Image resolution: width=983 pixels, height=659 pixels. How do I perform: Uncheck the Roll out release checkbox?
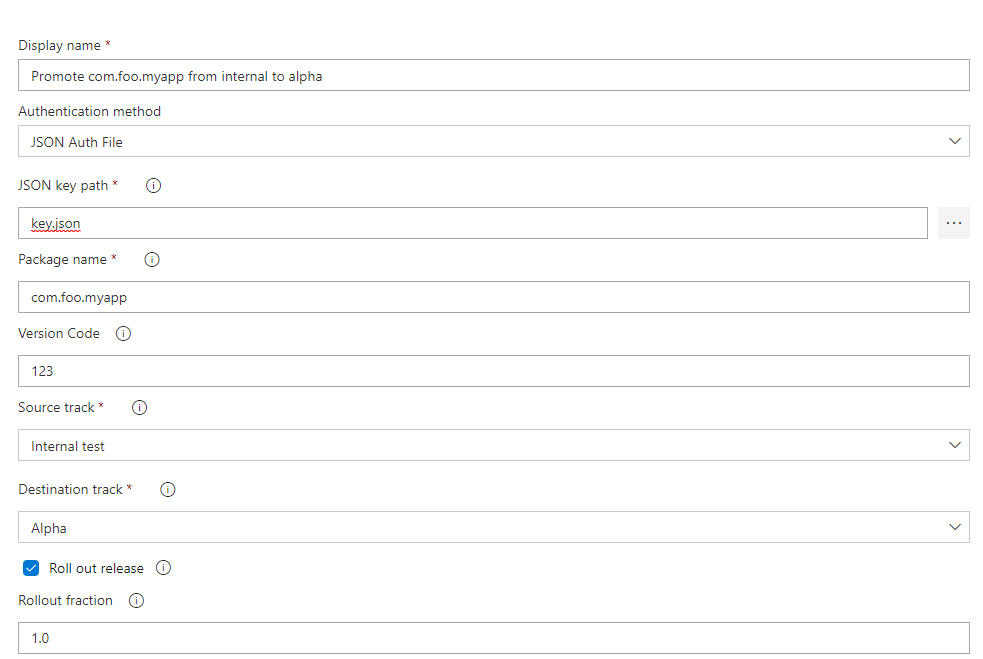coord(31,568)
